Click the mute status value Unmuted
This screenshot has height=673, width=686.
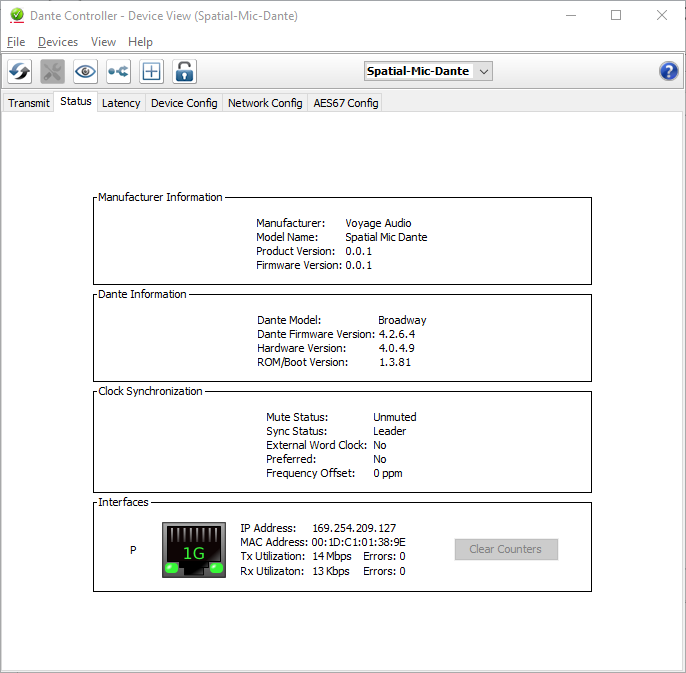pyautogui.click(x=395, y=417)
